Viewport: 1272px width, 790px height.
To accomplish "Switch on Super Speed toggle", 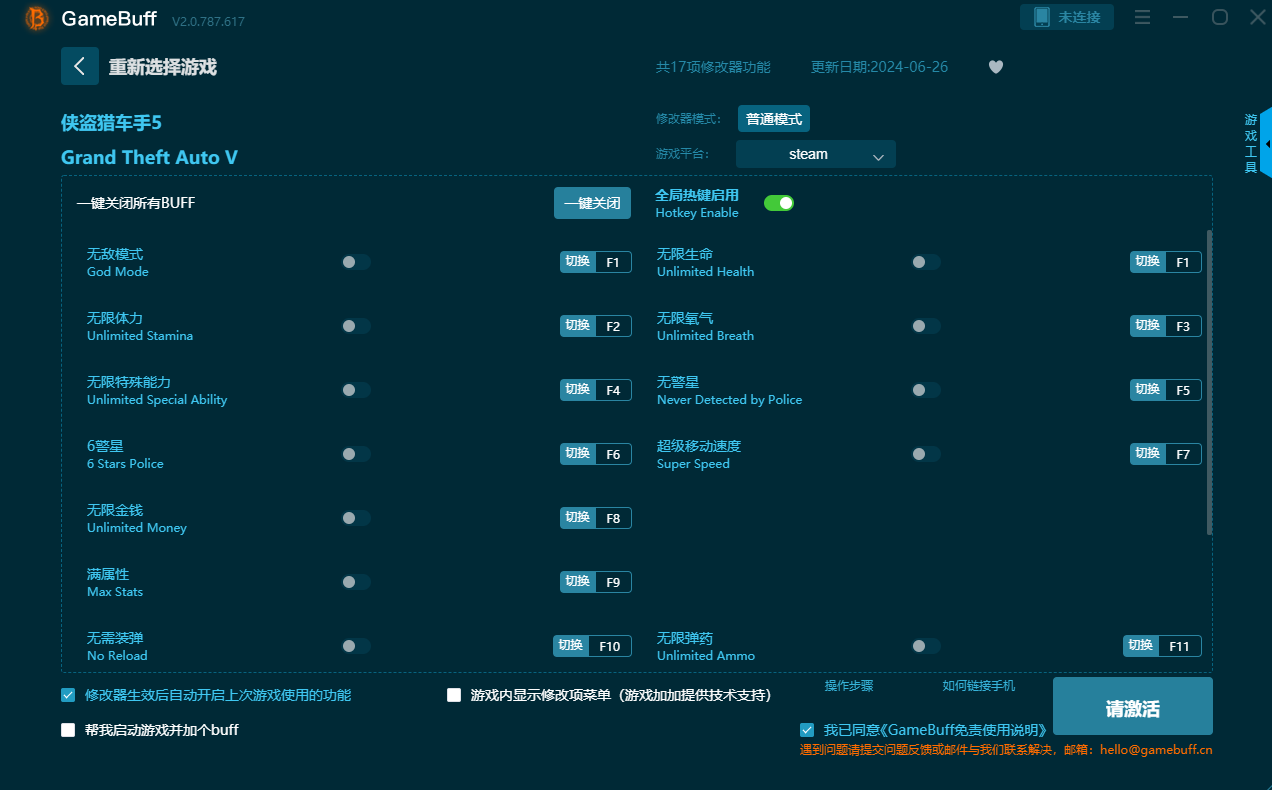I will 926,454.
